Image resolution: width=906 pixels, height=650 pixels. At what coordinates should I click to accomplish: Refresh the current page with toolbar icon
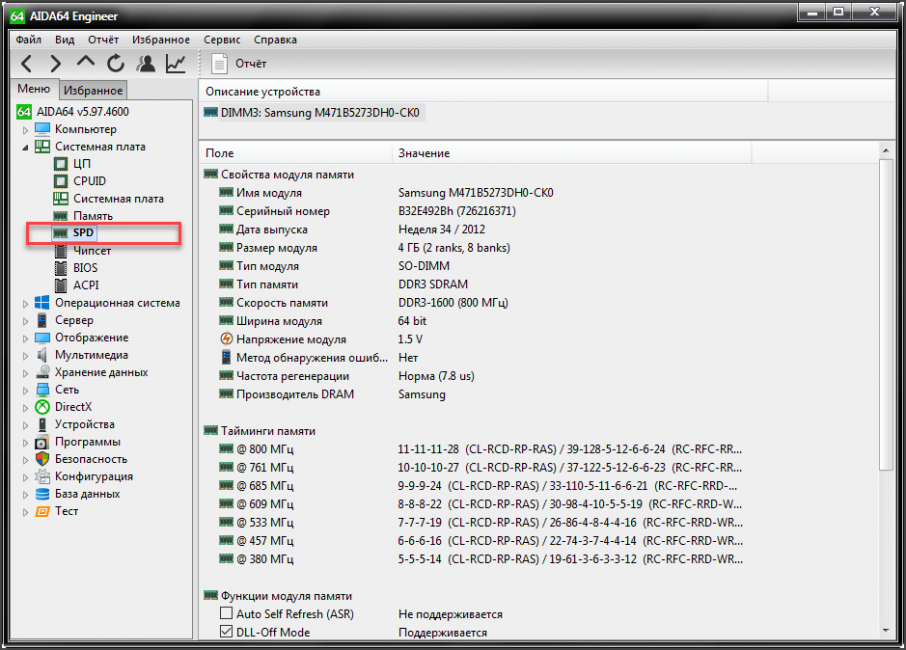point(116,64)
